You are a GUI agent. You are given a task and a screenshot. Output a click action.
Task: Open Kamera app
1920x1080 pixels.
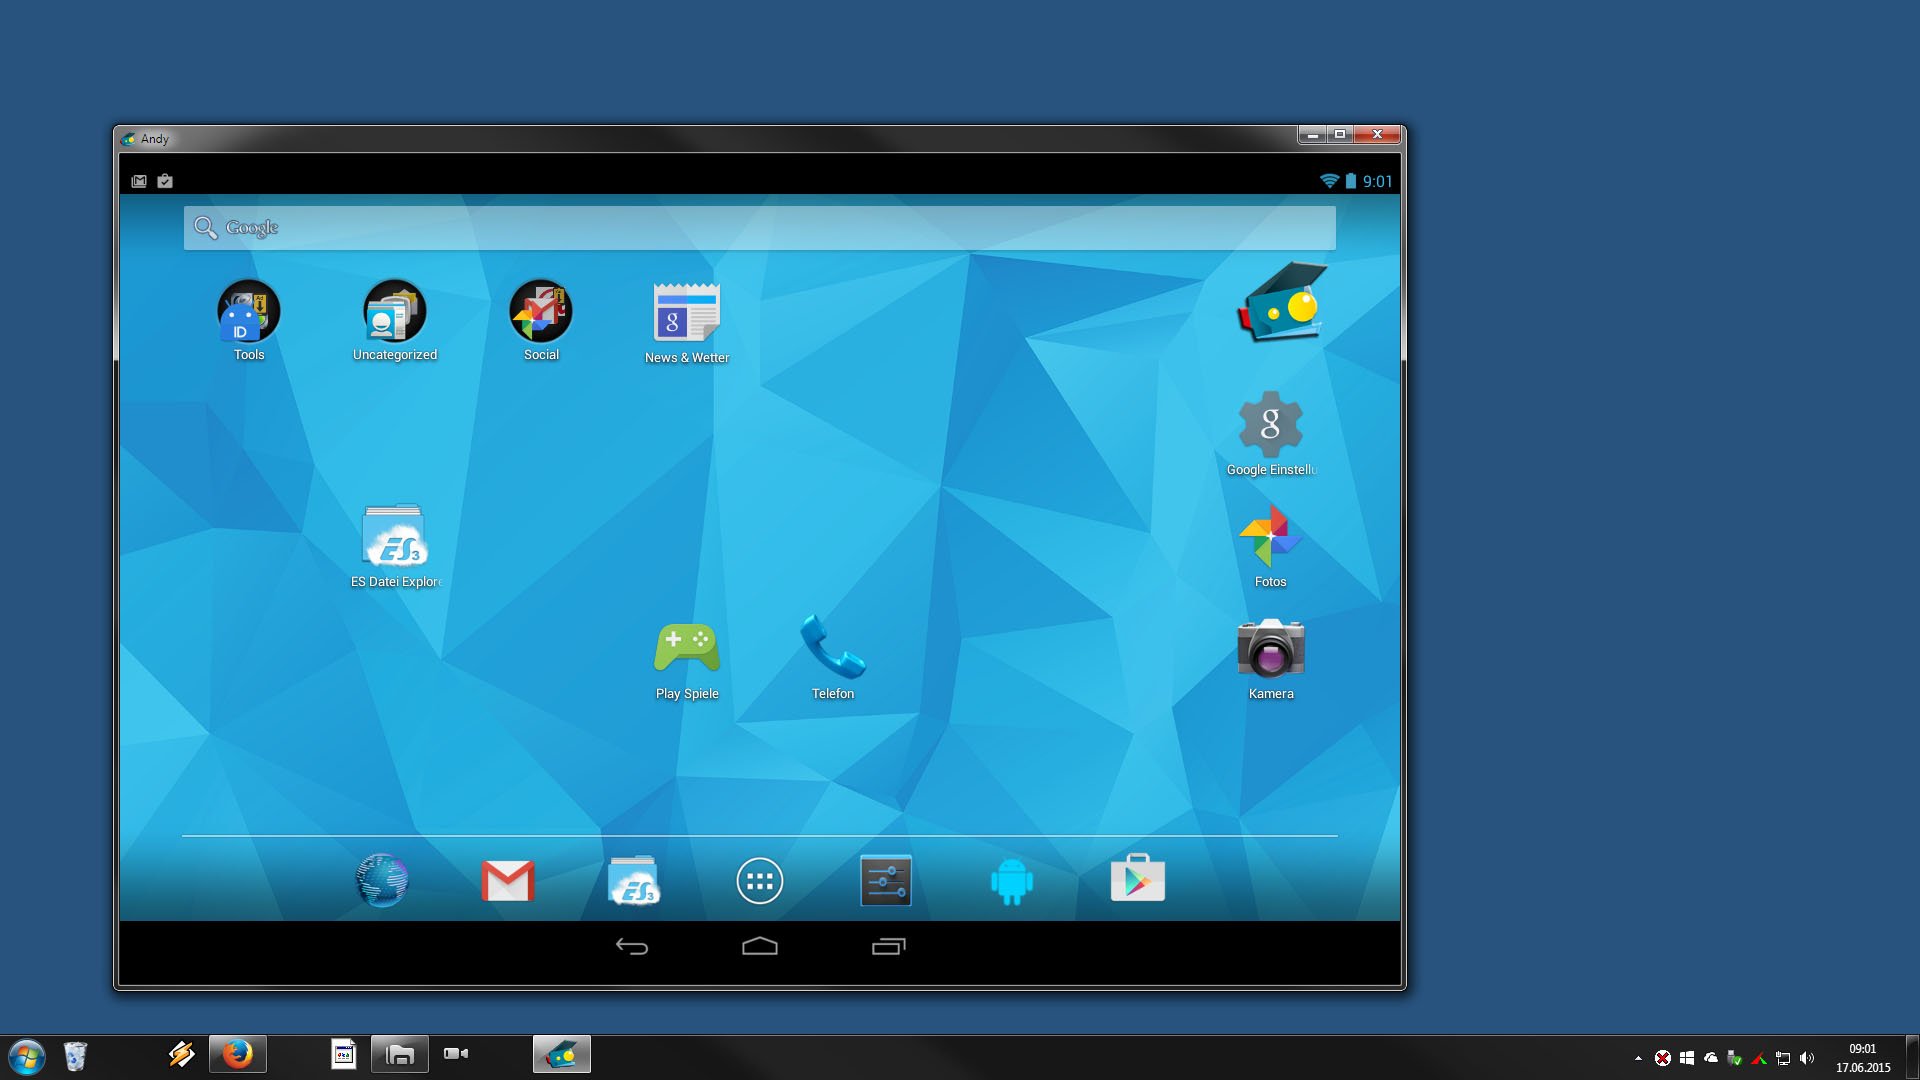1271,649
